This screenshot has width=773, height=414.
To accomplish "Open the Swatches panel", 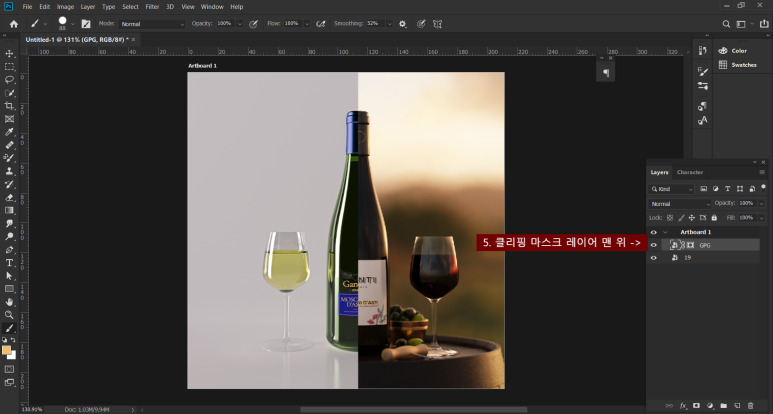I will (x=738, y=65).
